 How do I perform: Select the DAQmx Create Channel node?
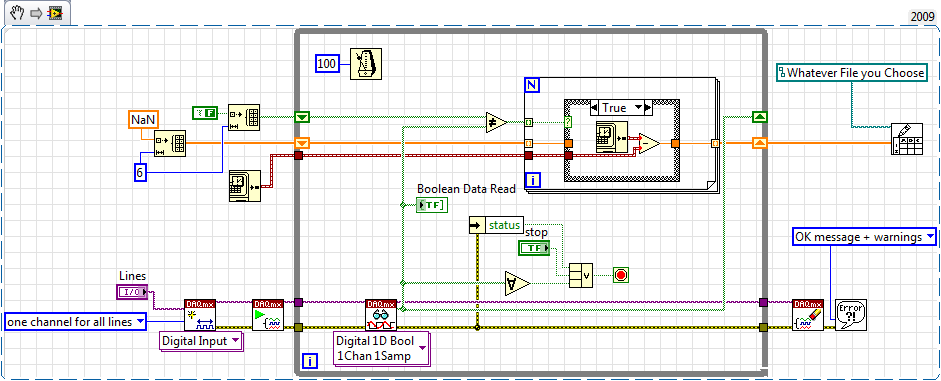tap(200, 315)
